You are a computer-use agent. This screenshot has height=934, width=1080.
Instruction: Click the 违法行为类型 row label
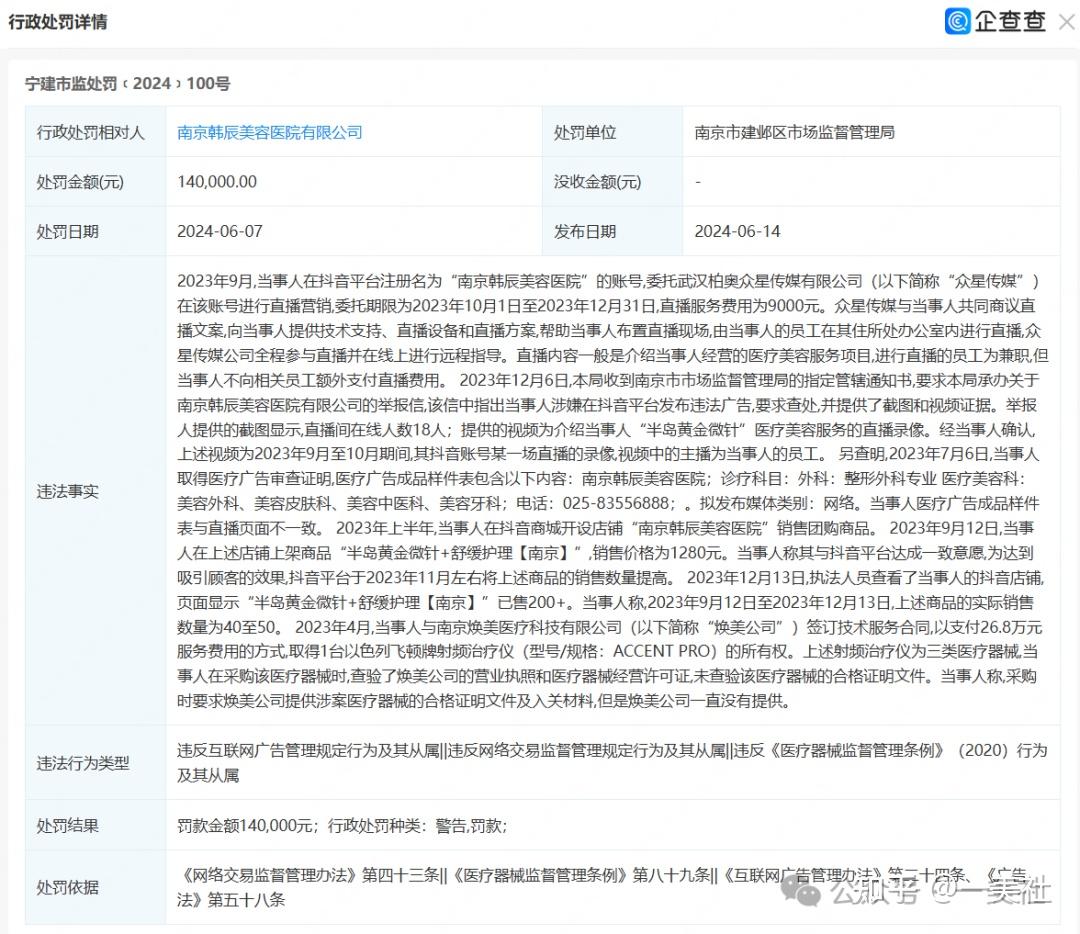coord(83,763)
